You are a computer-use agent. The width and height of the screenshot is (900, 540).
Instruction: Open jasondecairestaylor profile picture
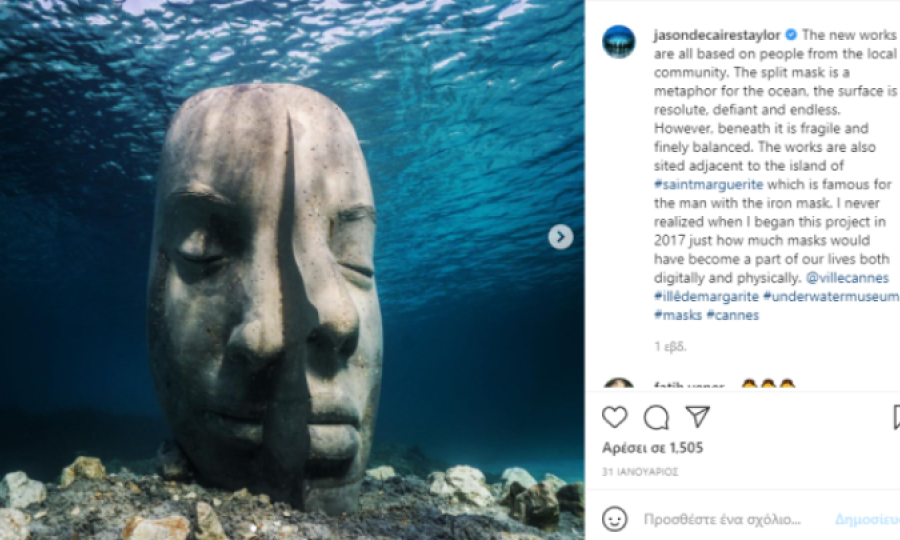click(619, 41)
